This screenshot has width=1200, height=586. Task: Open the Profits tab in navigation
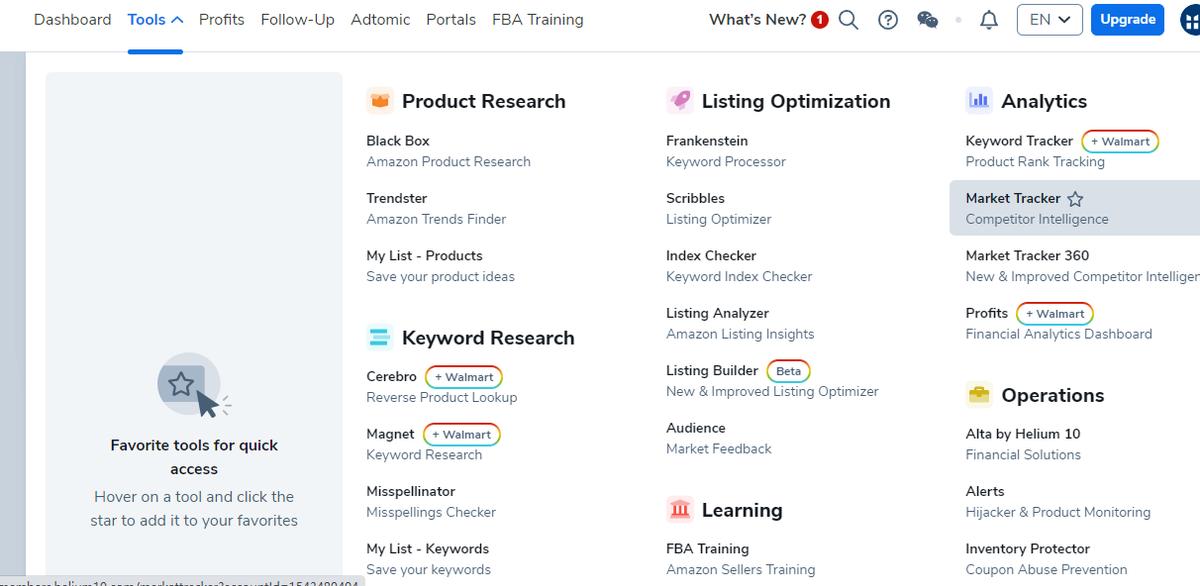[221, 20]
